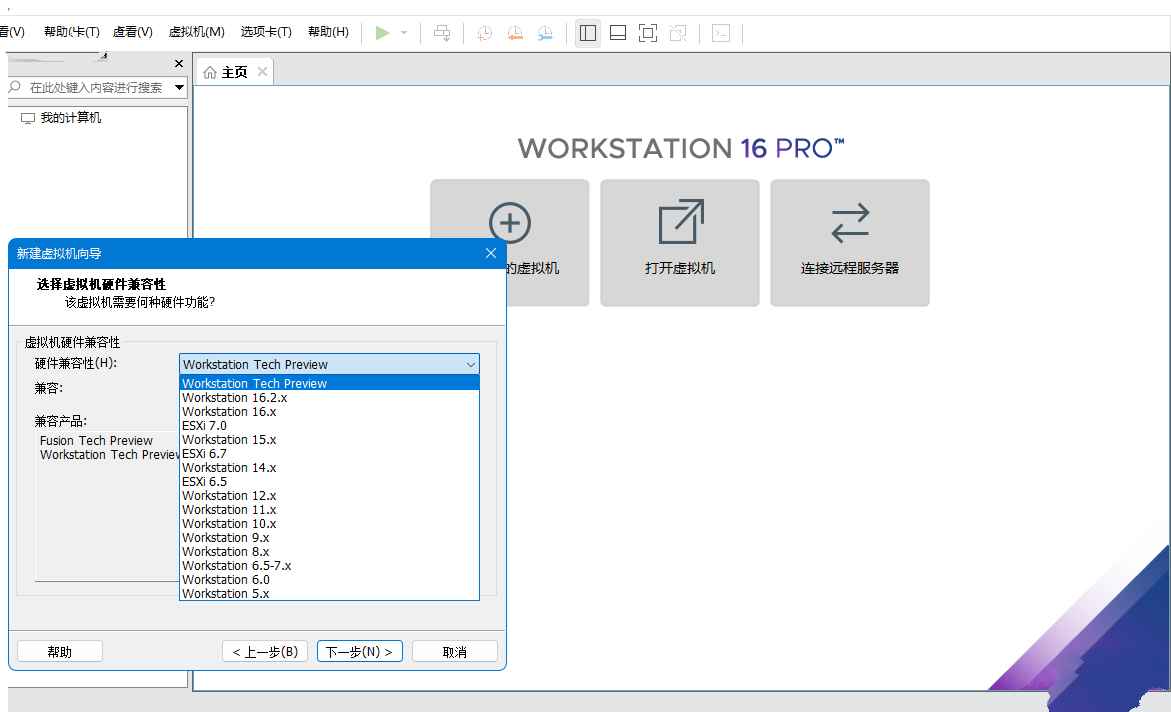The height and width of the screenshot is (712, 1171).
Task: Click the 下一步(N) button in the wizard
Action: pos(359,650)
